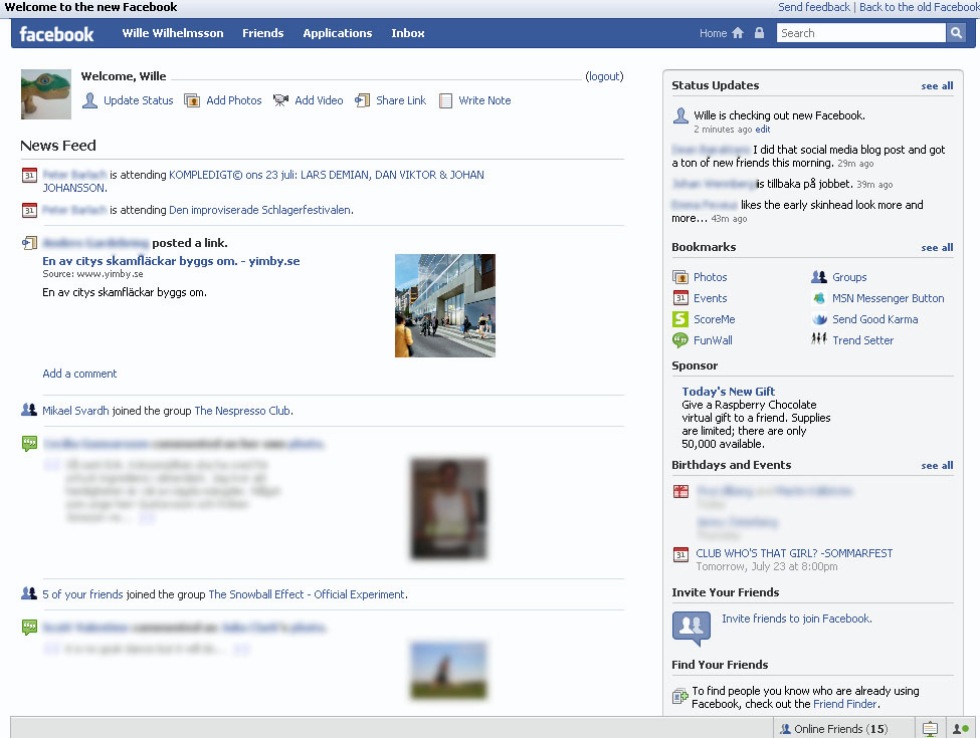Open CLUB WHO'S THAT GIRL? -SOMMARFEST event
This screenshot has width=980, height=738.
(x=794, y=553)
